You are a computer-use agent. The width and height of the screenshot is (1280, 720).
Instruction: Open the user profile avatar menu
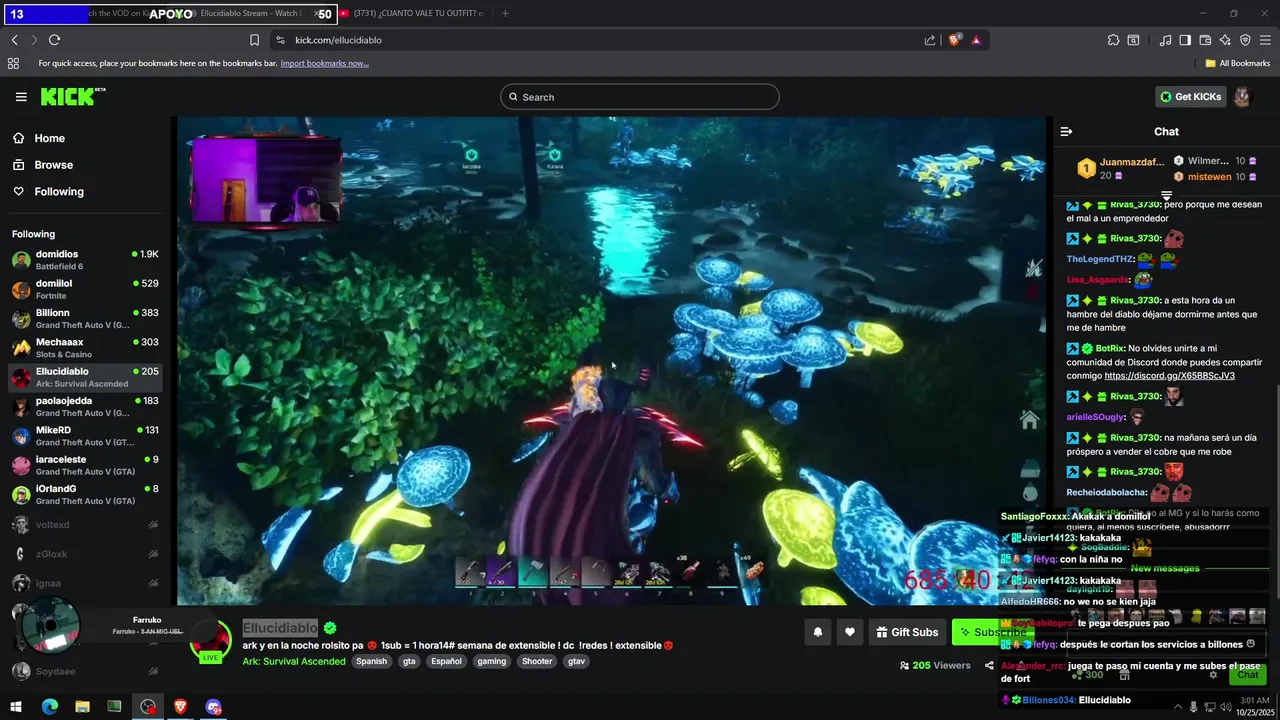(x=1242, y=97)
